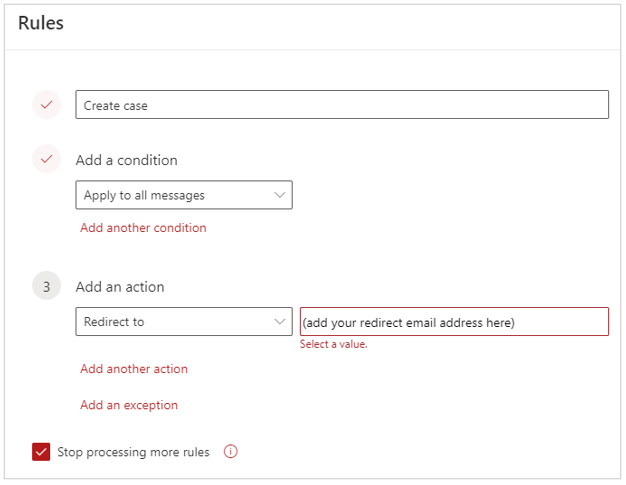The image size is (626, 485).
Task: Click the 'Select a value.' error message
Action: coord(334,344)
